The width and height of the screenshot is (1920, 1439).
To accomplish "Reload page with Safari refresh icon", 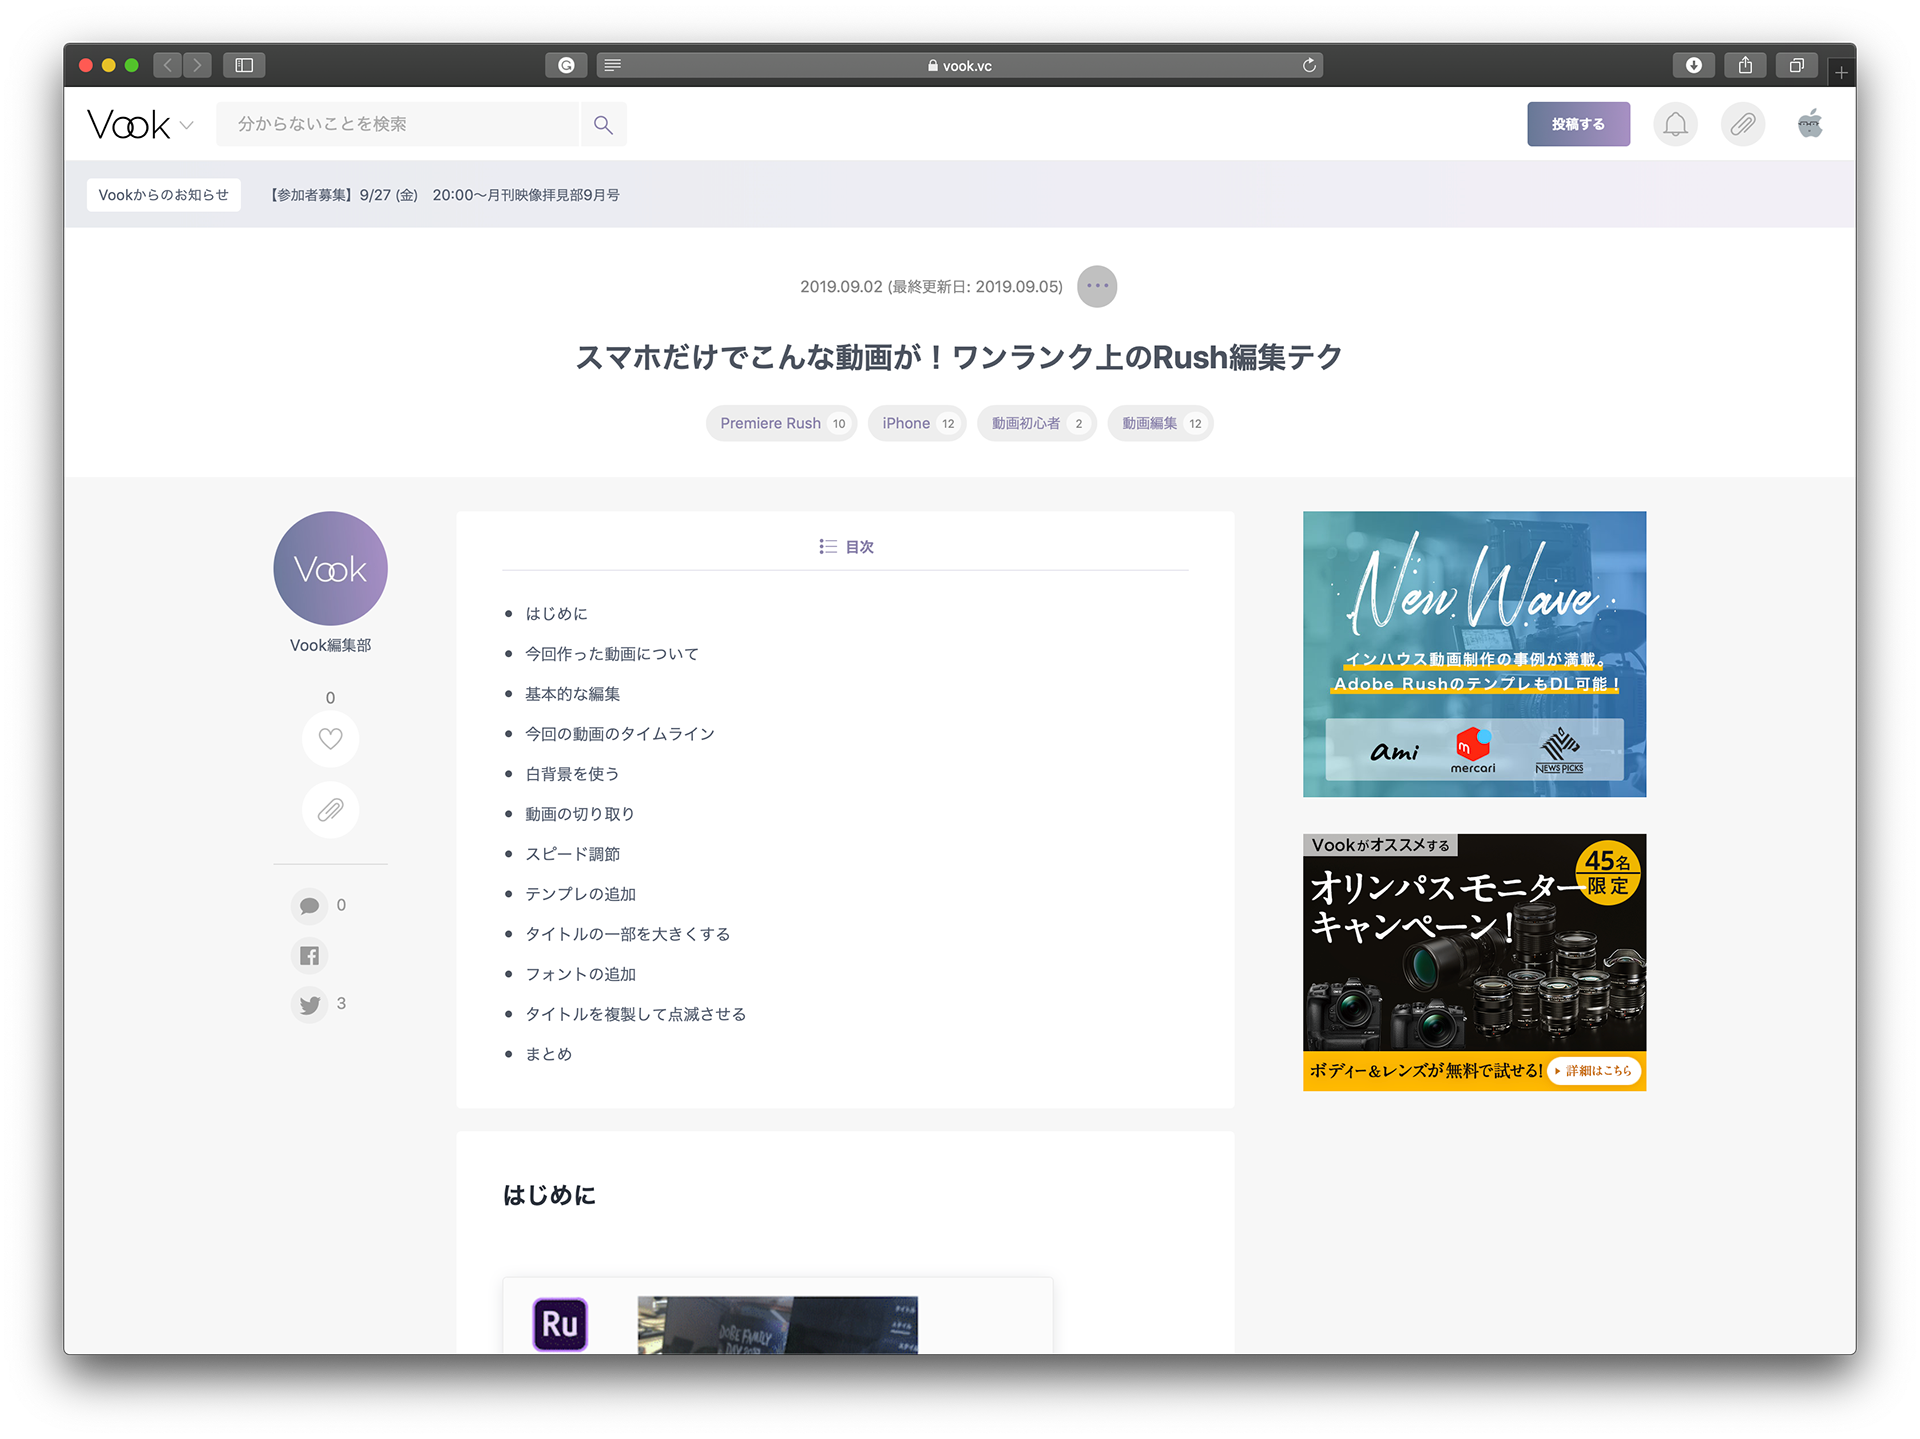I will (1309, 66).
